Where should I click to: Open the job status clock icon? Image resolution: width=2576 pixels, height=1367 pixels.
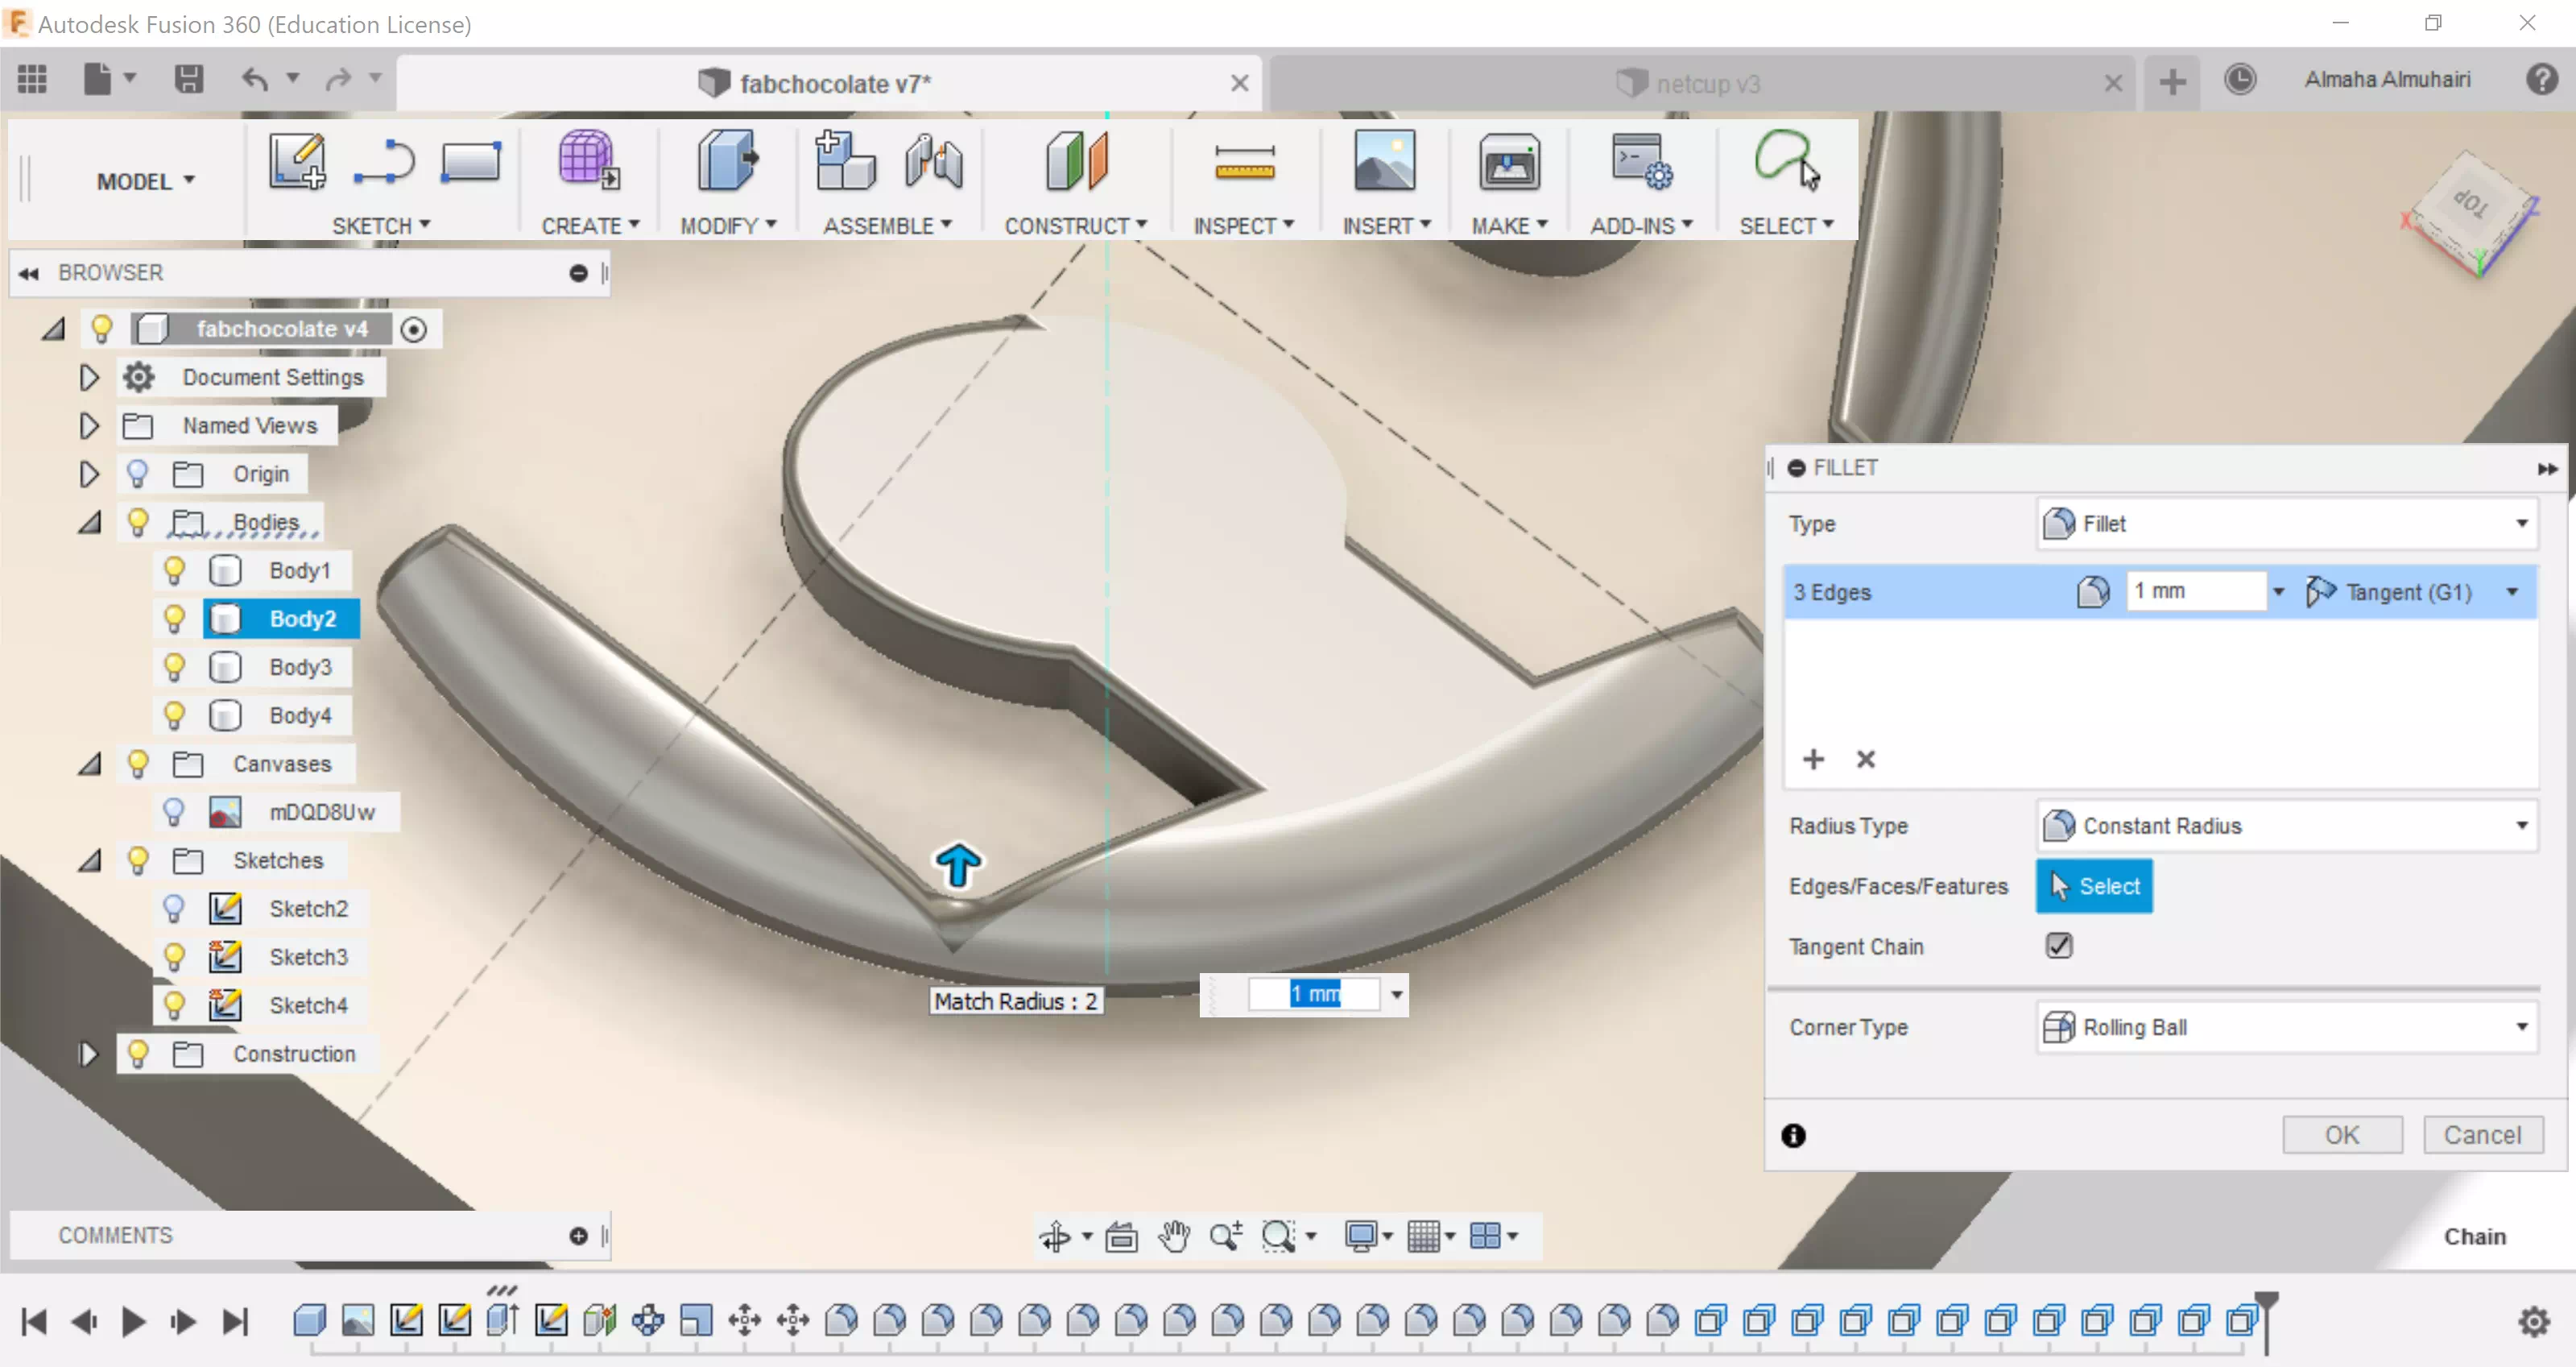tap(2240, 80)
